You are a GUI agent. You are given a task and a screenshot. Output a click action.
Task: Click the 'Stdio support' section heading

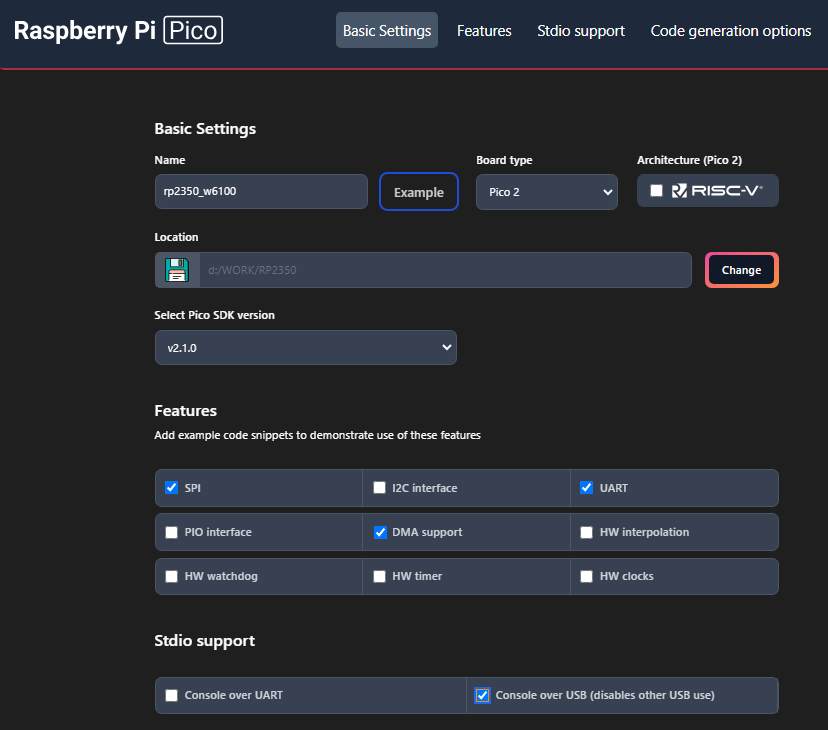[x=204, y=641]
